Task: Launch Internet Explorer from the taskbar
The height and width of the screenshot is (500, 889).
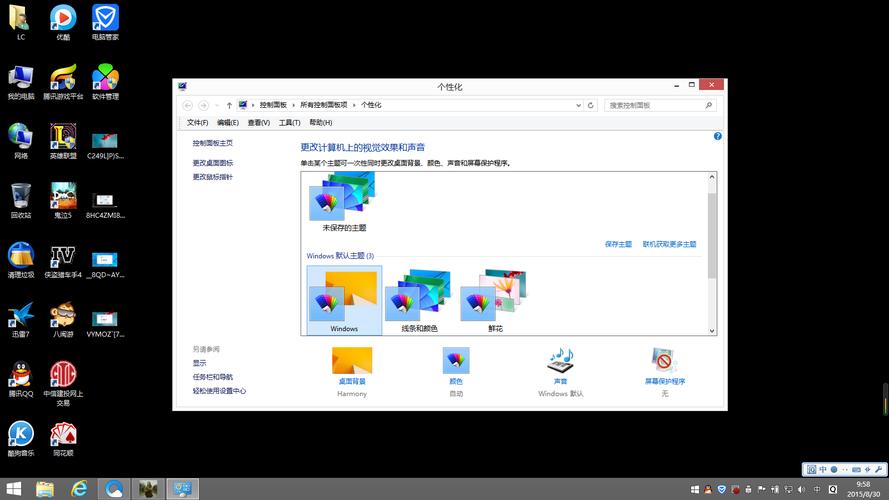Action: (x=79, y=489)
